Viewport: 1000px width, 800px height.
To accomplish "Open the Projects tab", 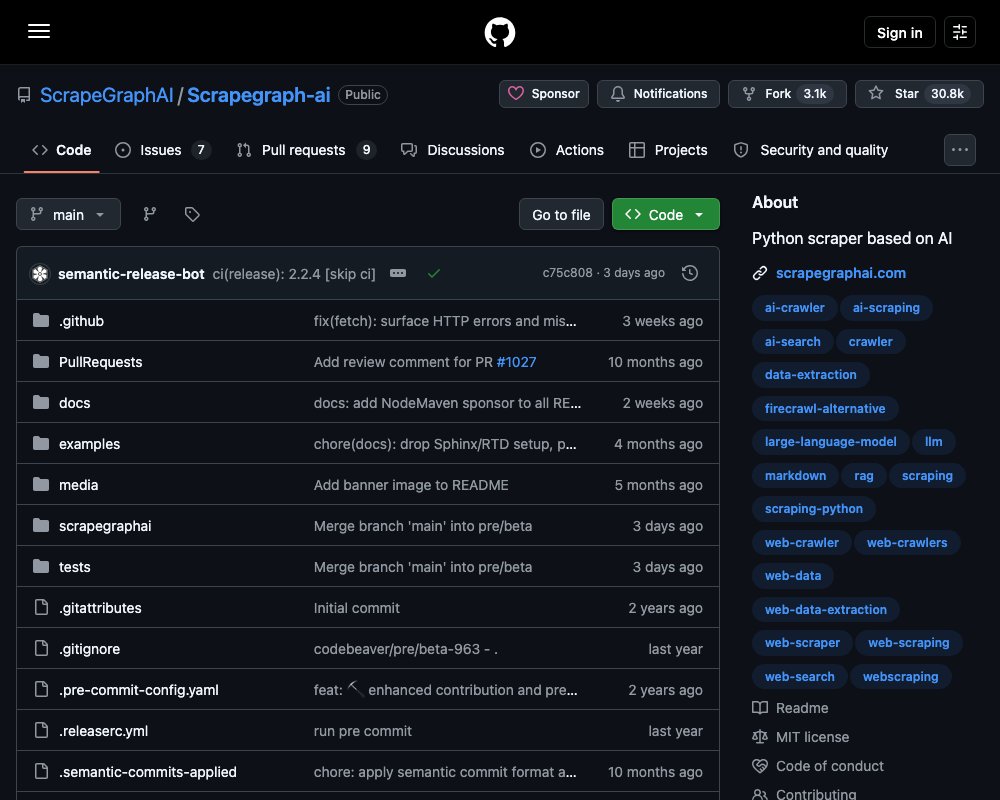I will point(668,150).
